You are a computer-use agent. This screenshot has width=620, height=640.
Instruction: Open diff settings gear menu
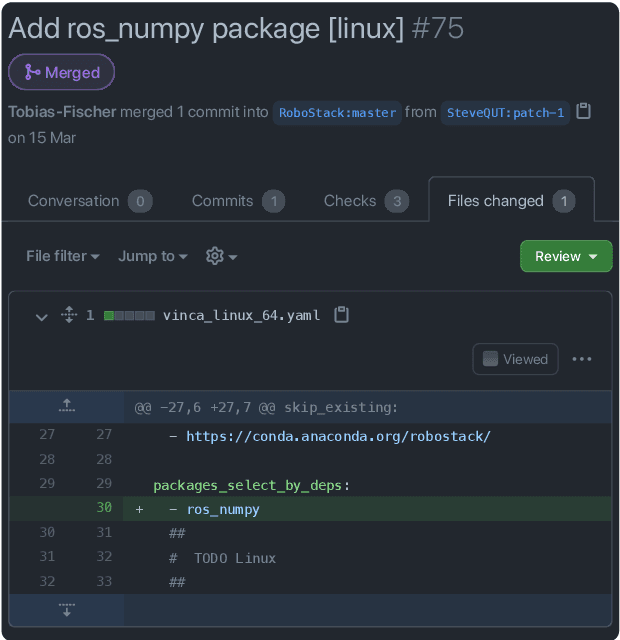221,256
